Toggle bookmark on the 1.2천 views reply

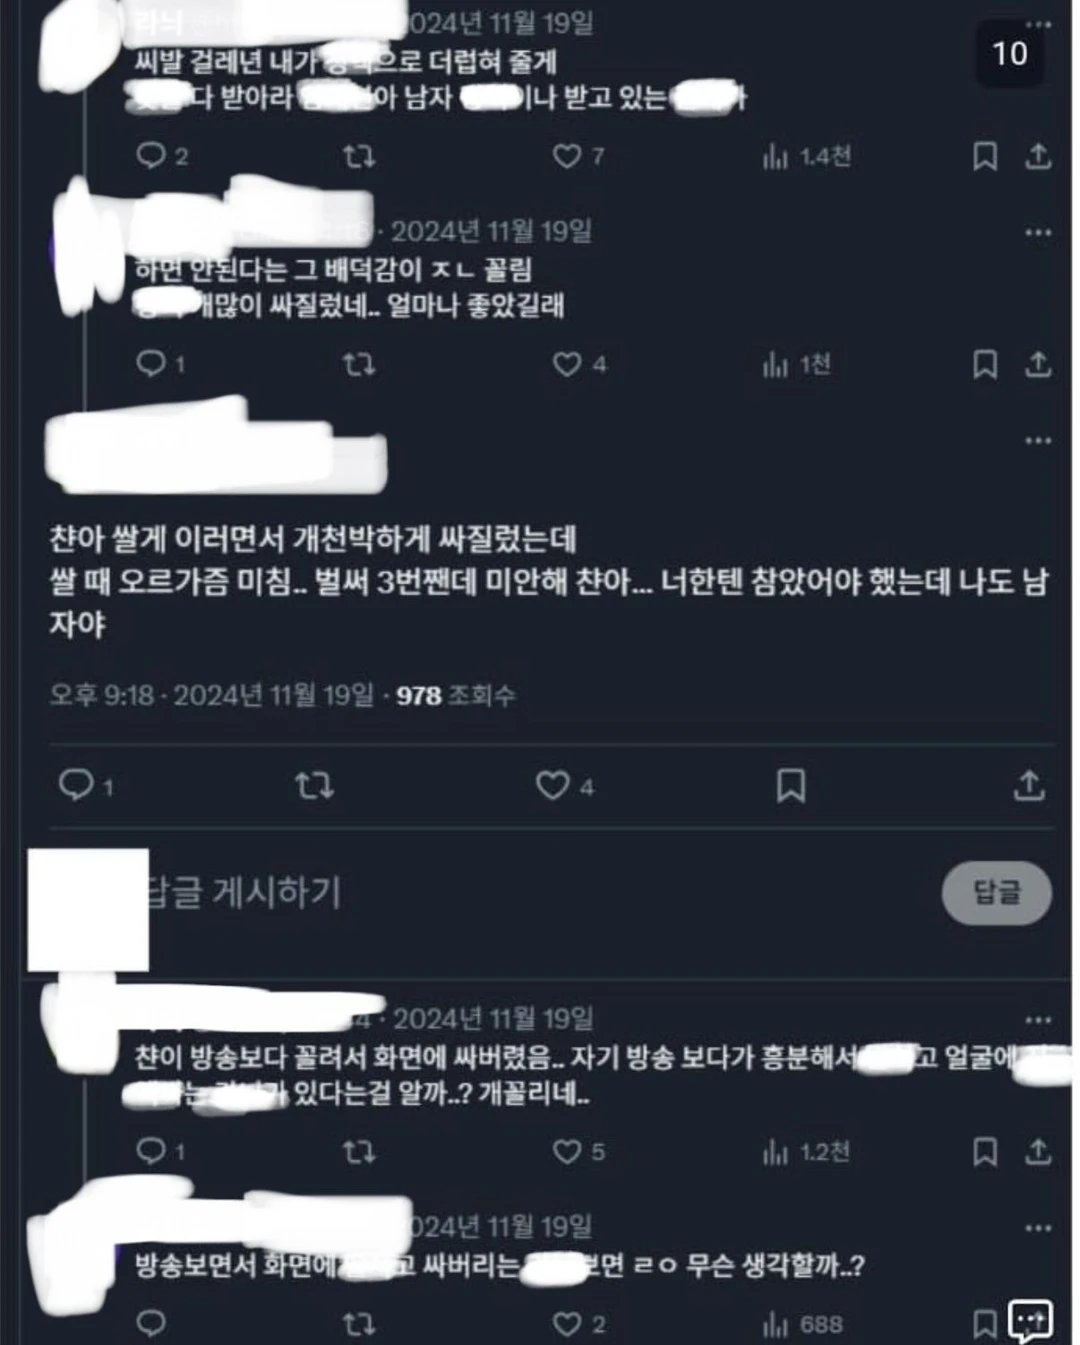coord(985,1152)
